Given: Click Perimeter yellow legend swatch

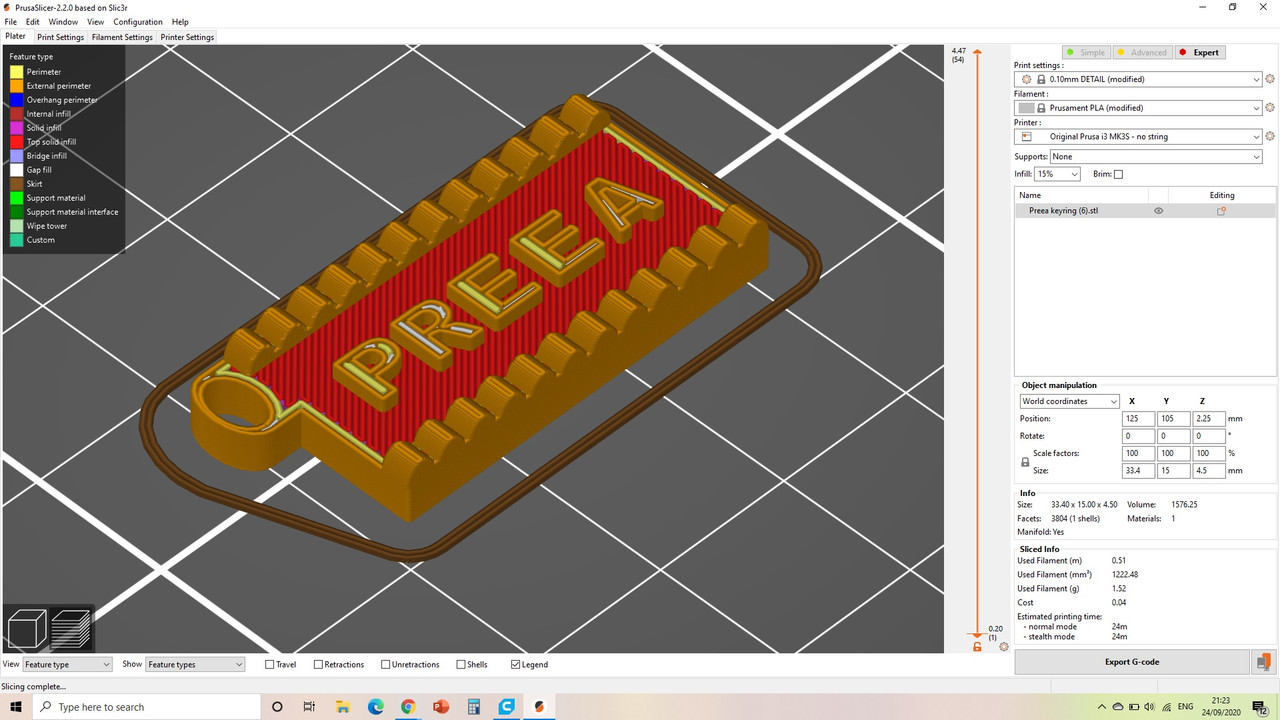Looking at the screenshot, I should tap(17, 72).
